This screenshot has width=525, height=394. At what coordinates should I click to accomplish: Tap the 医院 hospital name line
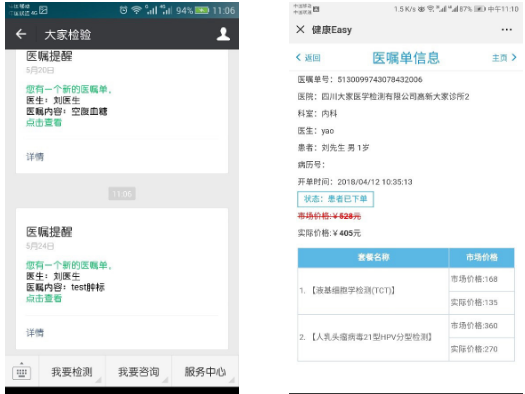click(383, 97)
